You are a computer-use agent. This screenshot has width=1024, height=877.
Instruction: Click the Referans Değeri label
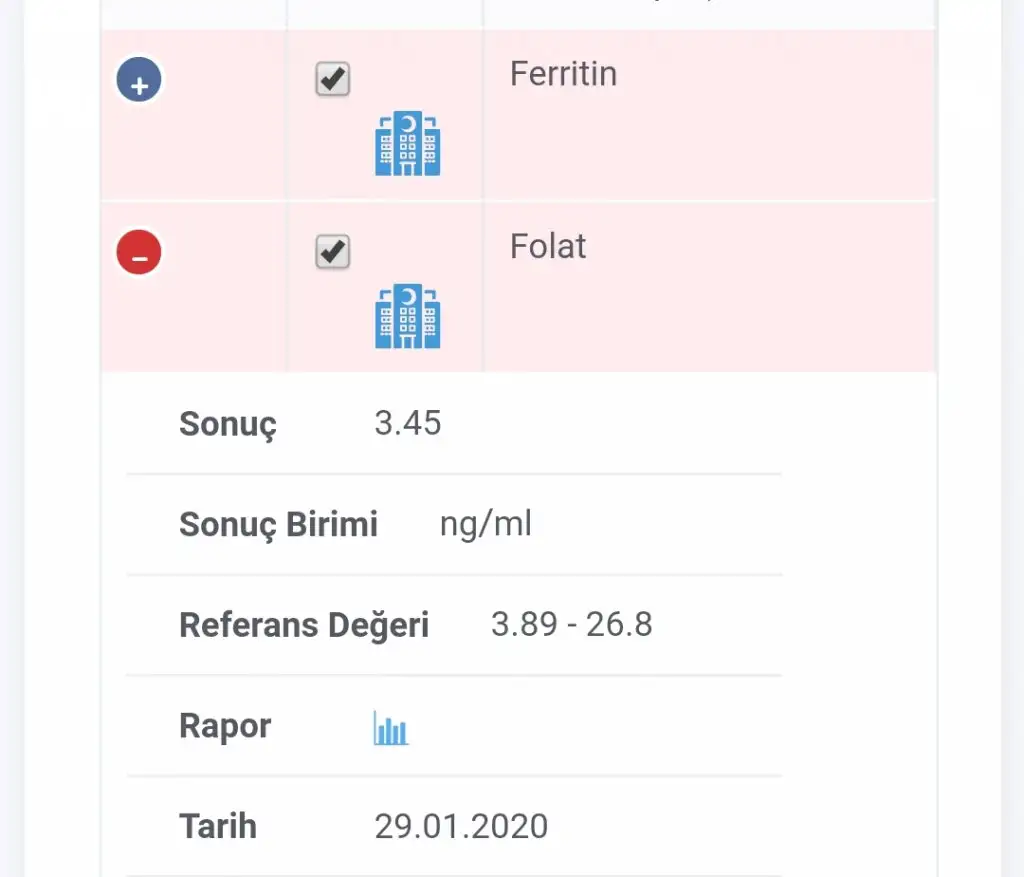pos(304,625)
